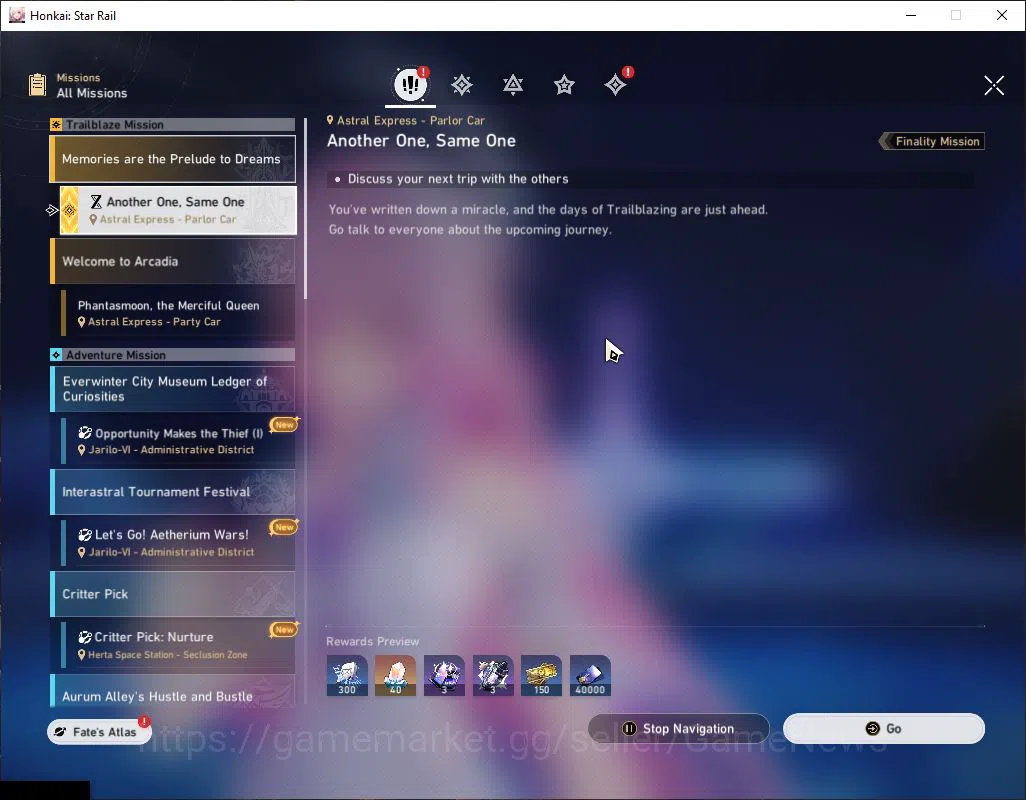
Task: Collapse Everwinter City Museum Ledger of Curiosities
Action: pos(173,389)
